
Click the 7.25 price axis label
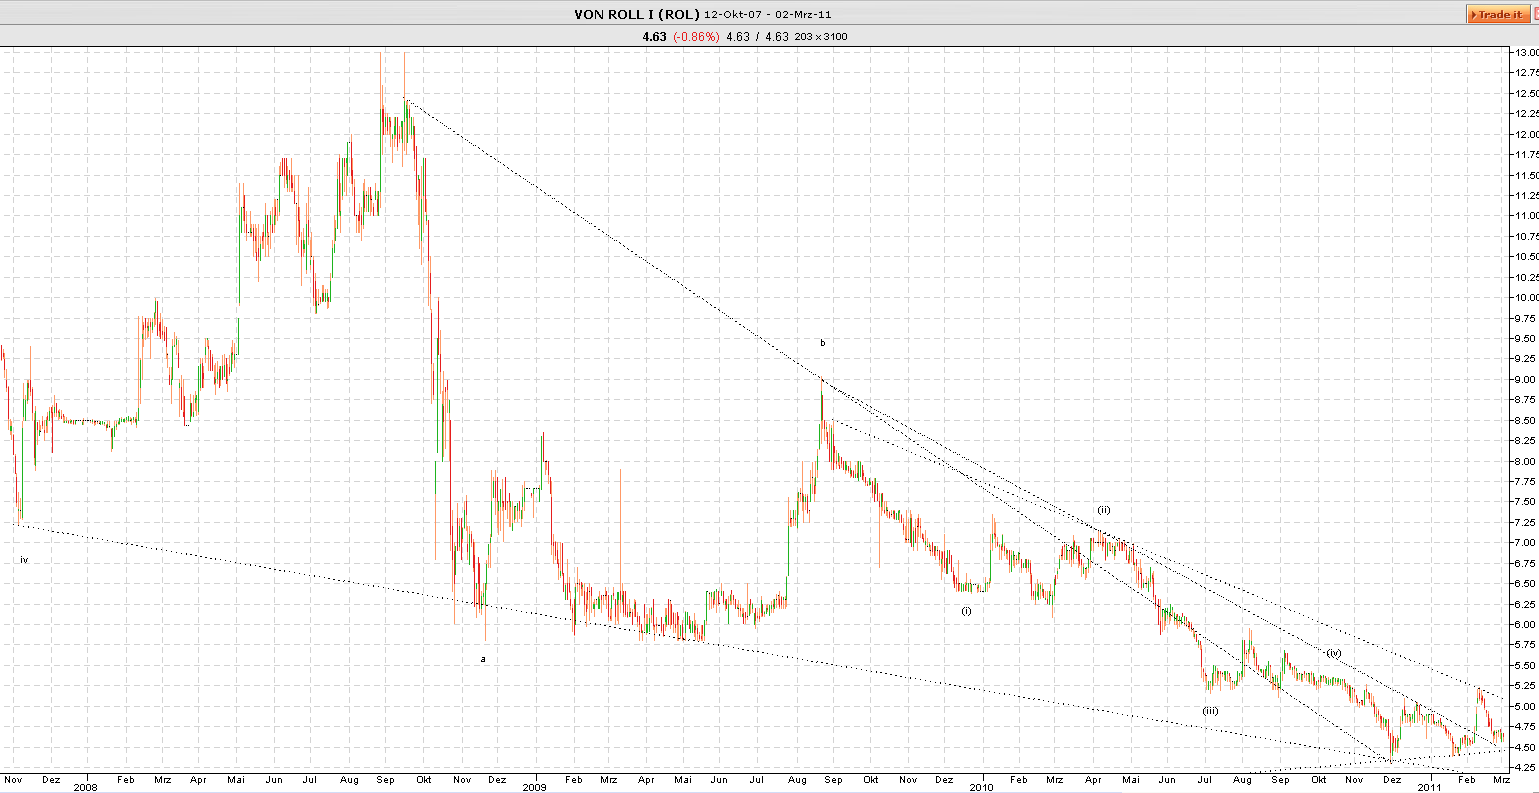tap(1526, 523)
